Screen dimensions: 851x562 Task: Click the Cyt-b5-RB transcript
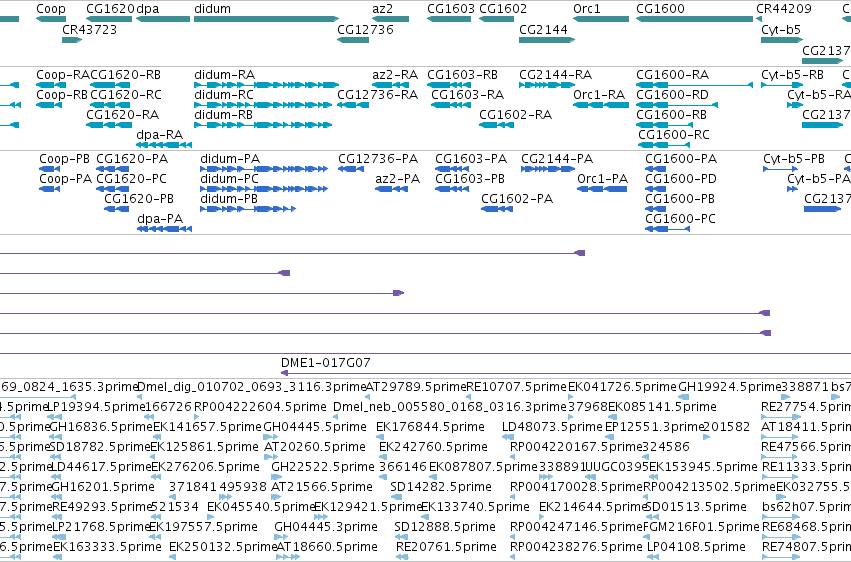click(x=782, y=85)
